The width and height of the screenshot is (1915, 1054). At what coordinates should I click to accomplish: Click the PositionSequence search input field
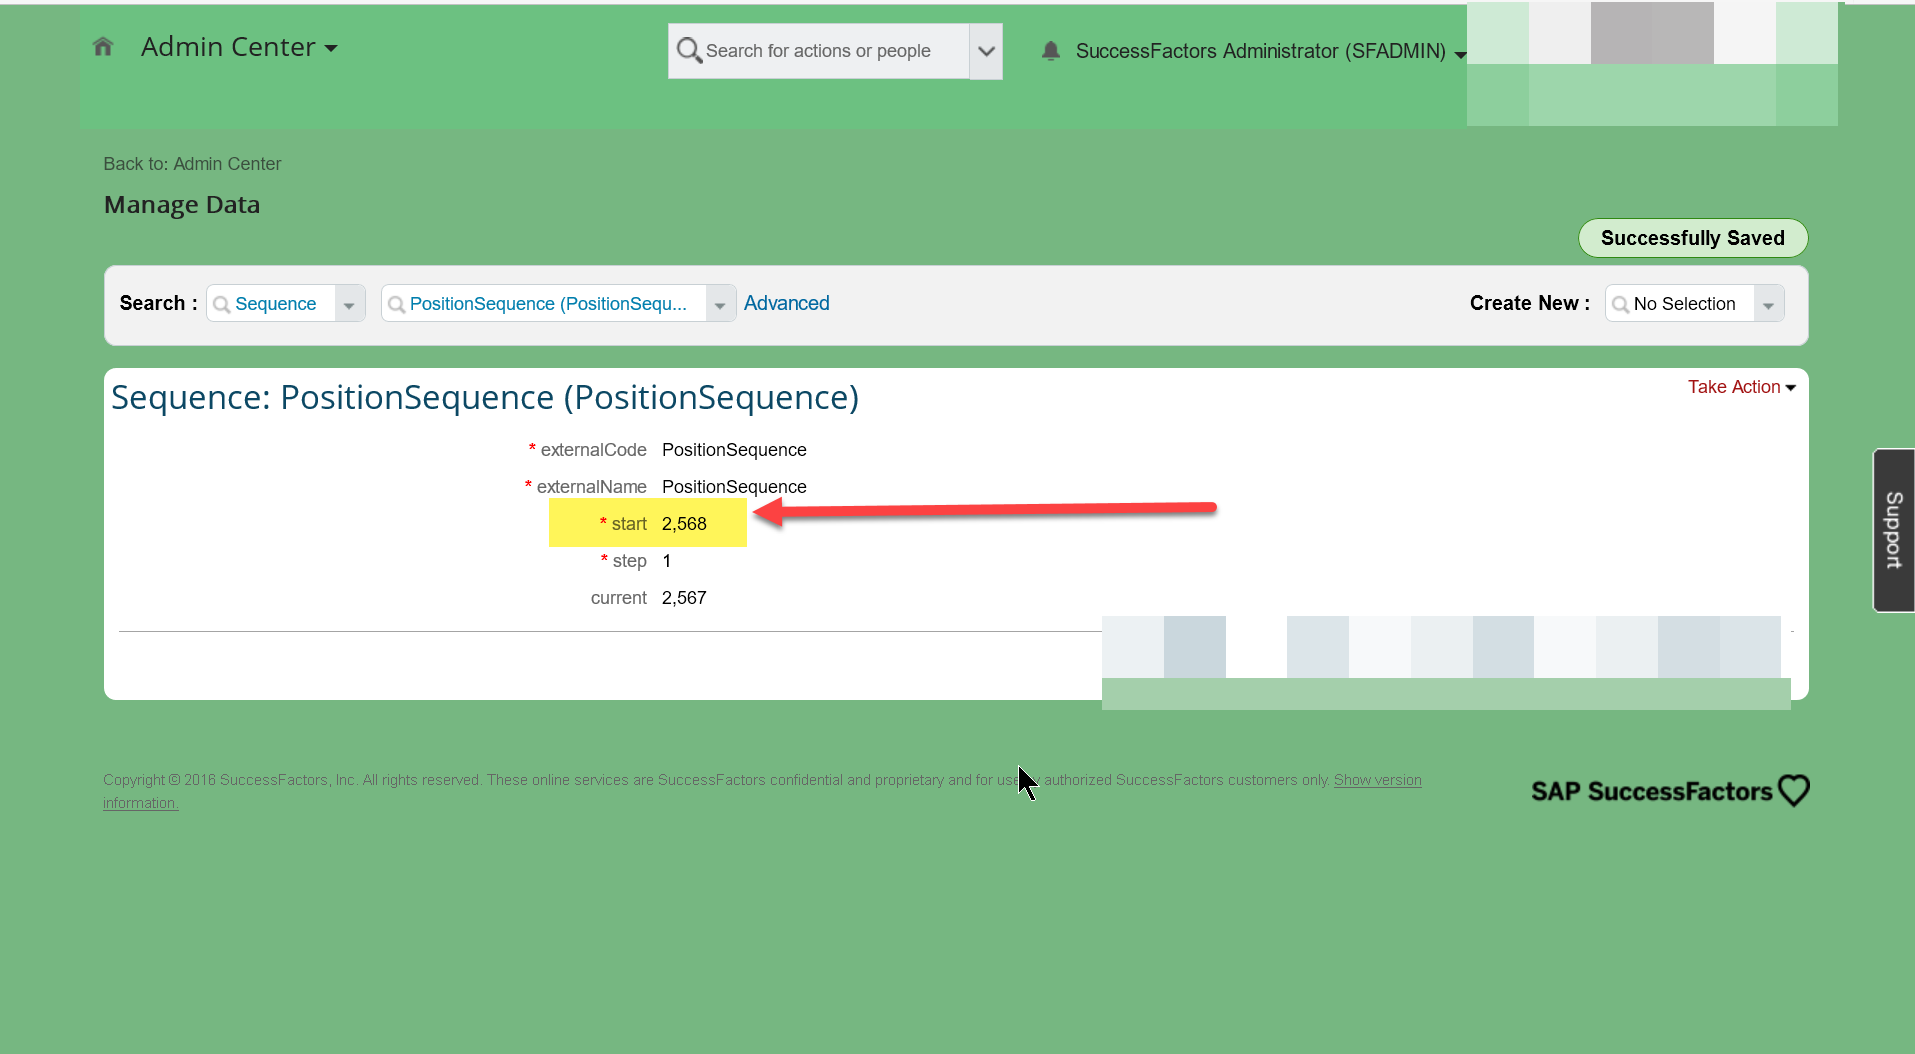[x=545, y=304]
